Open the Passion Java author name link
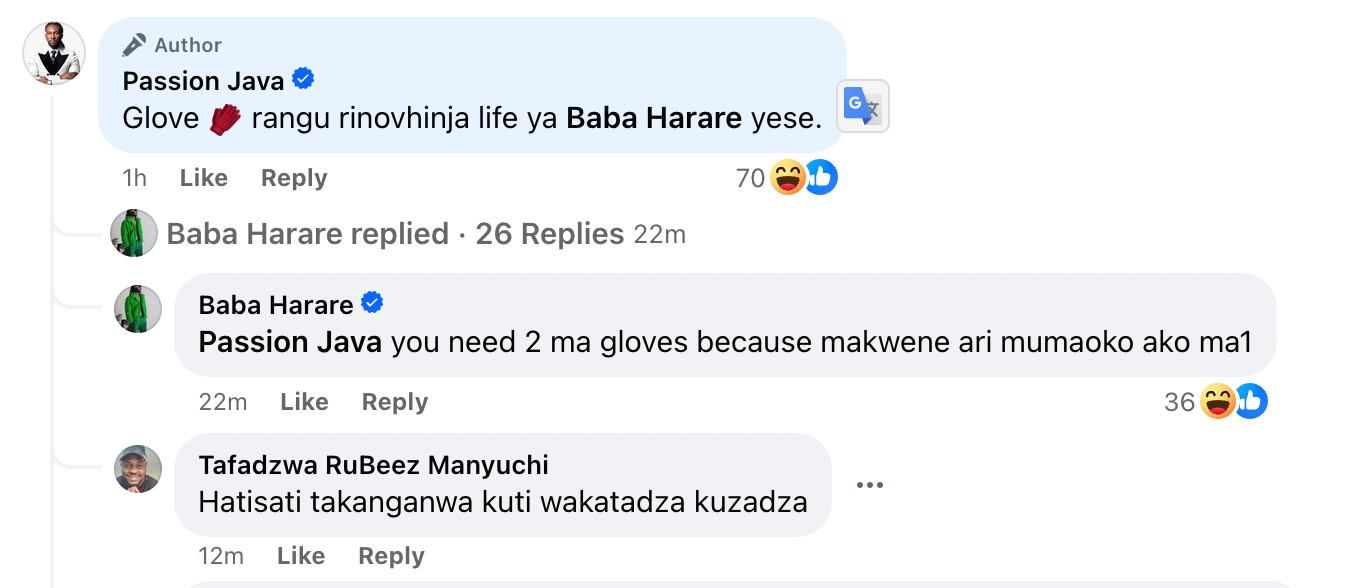1372x588 pixels. 204,80
